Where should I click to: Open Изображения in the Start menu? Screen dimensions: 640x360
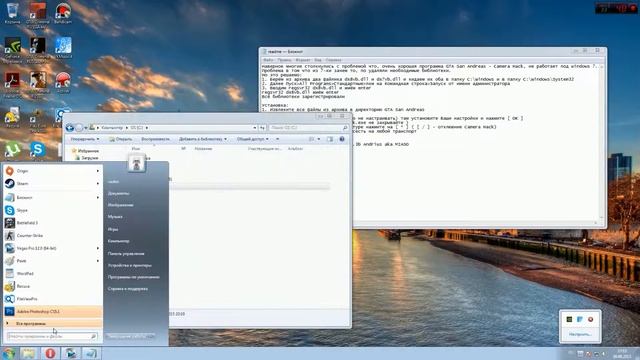point(121,205)
